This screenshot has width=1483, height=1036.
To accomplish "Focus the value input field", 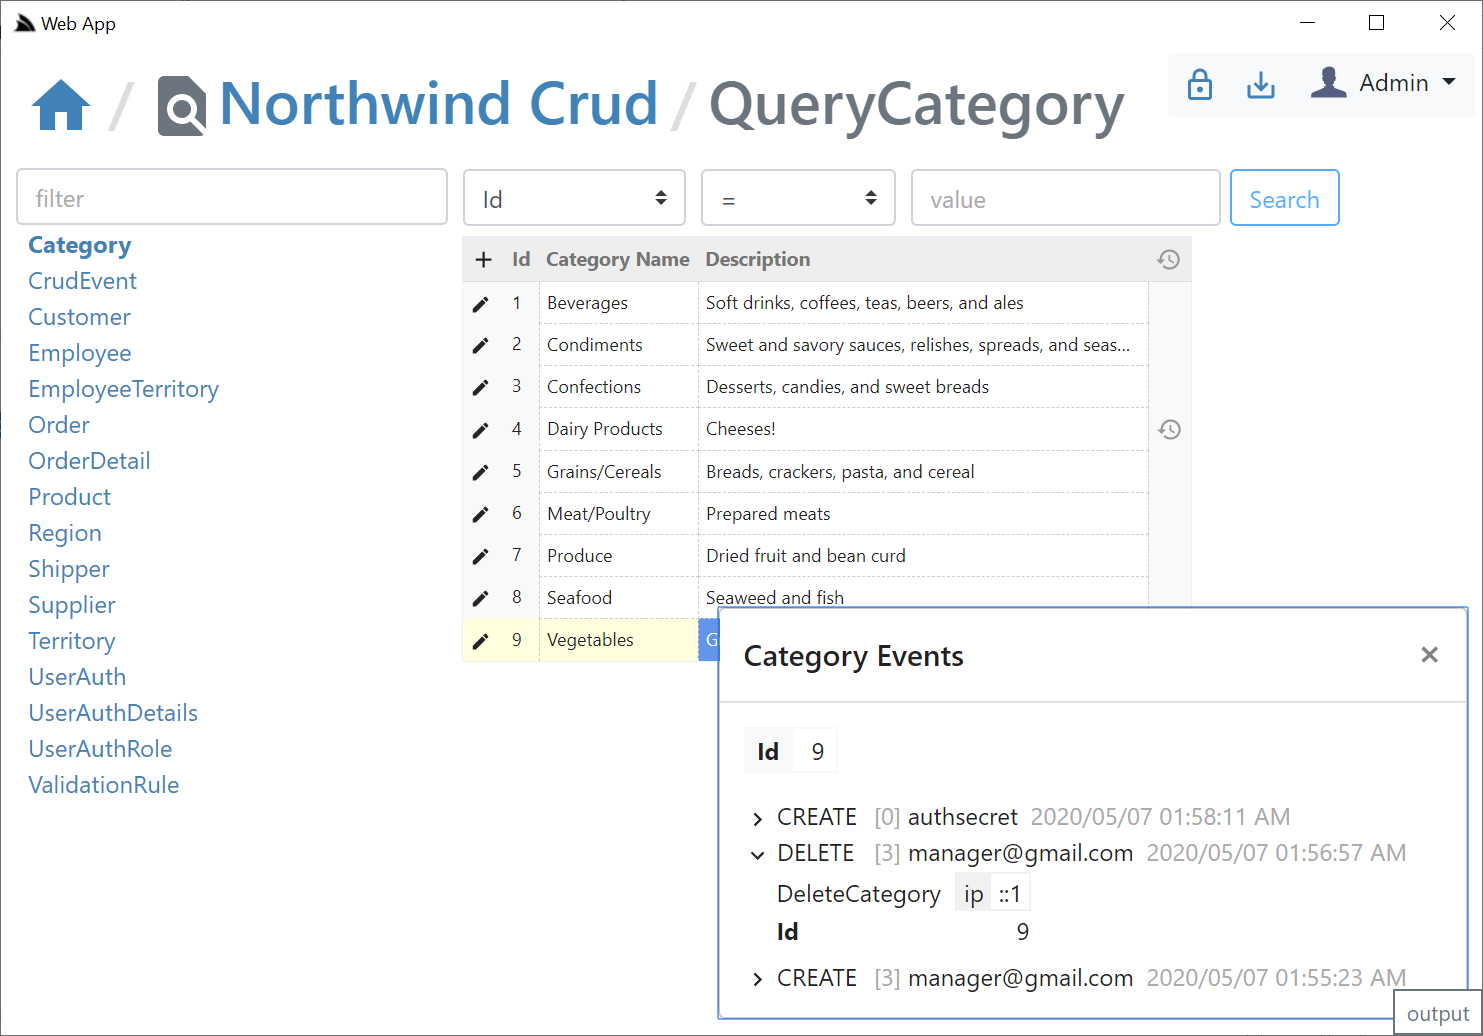I will (x=1066, y=198).
